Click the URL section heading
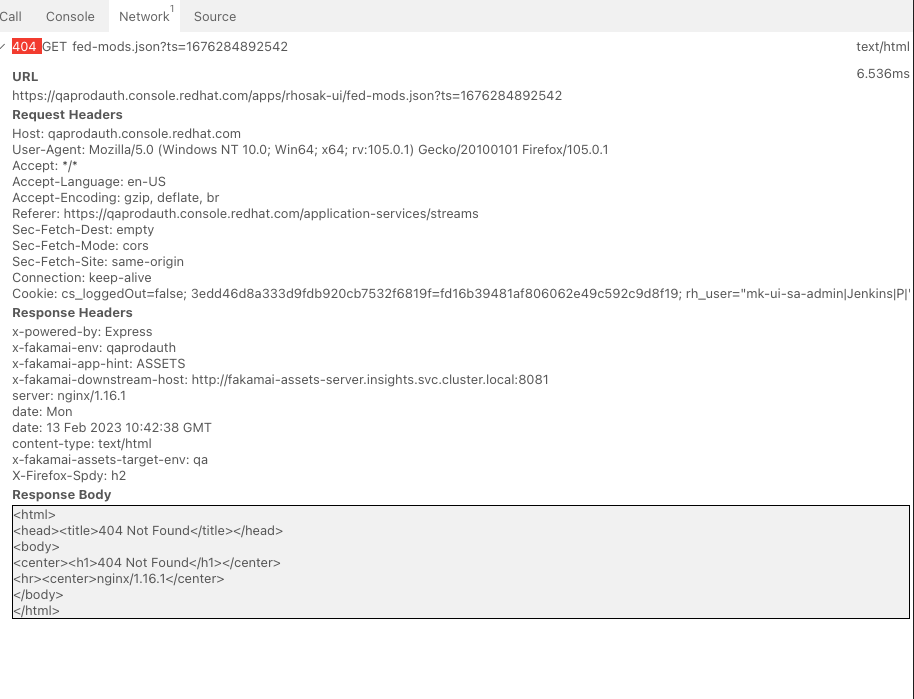The height and width of the screenshot is (699, 914). (x=25, y=77)
